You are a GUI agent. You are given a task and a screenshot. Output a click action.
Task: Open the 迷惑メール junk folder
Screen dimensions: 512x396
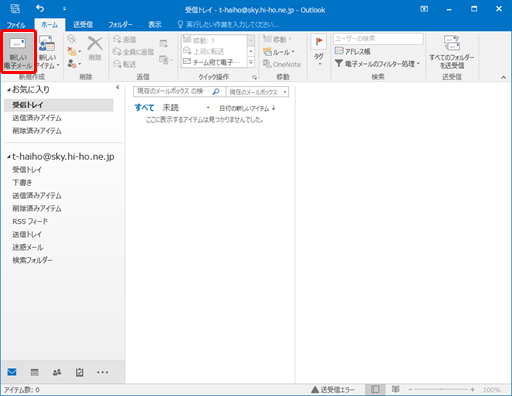28,247
